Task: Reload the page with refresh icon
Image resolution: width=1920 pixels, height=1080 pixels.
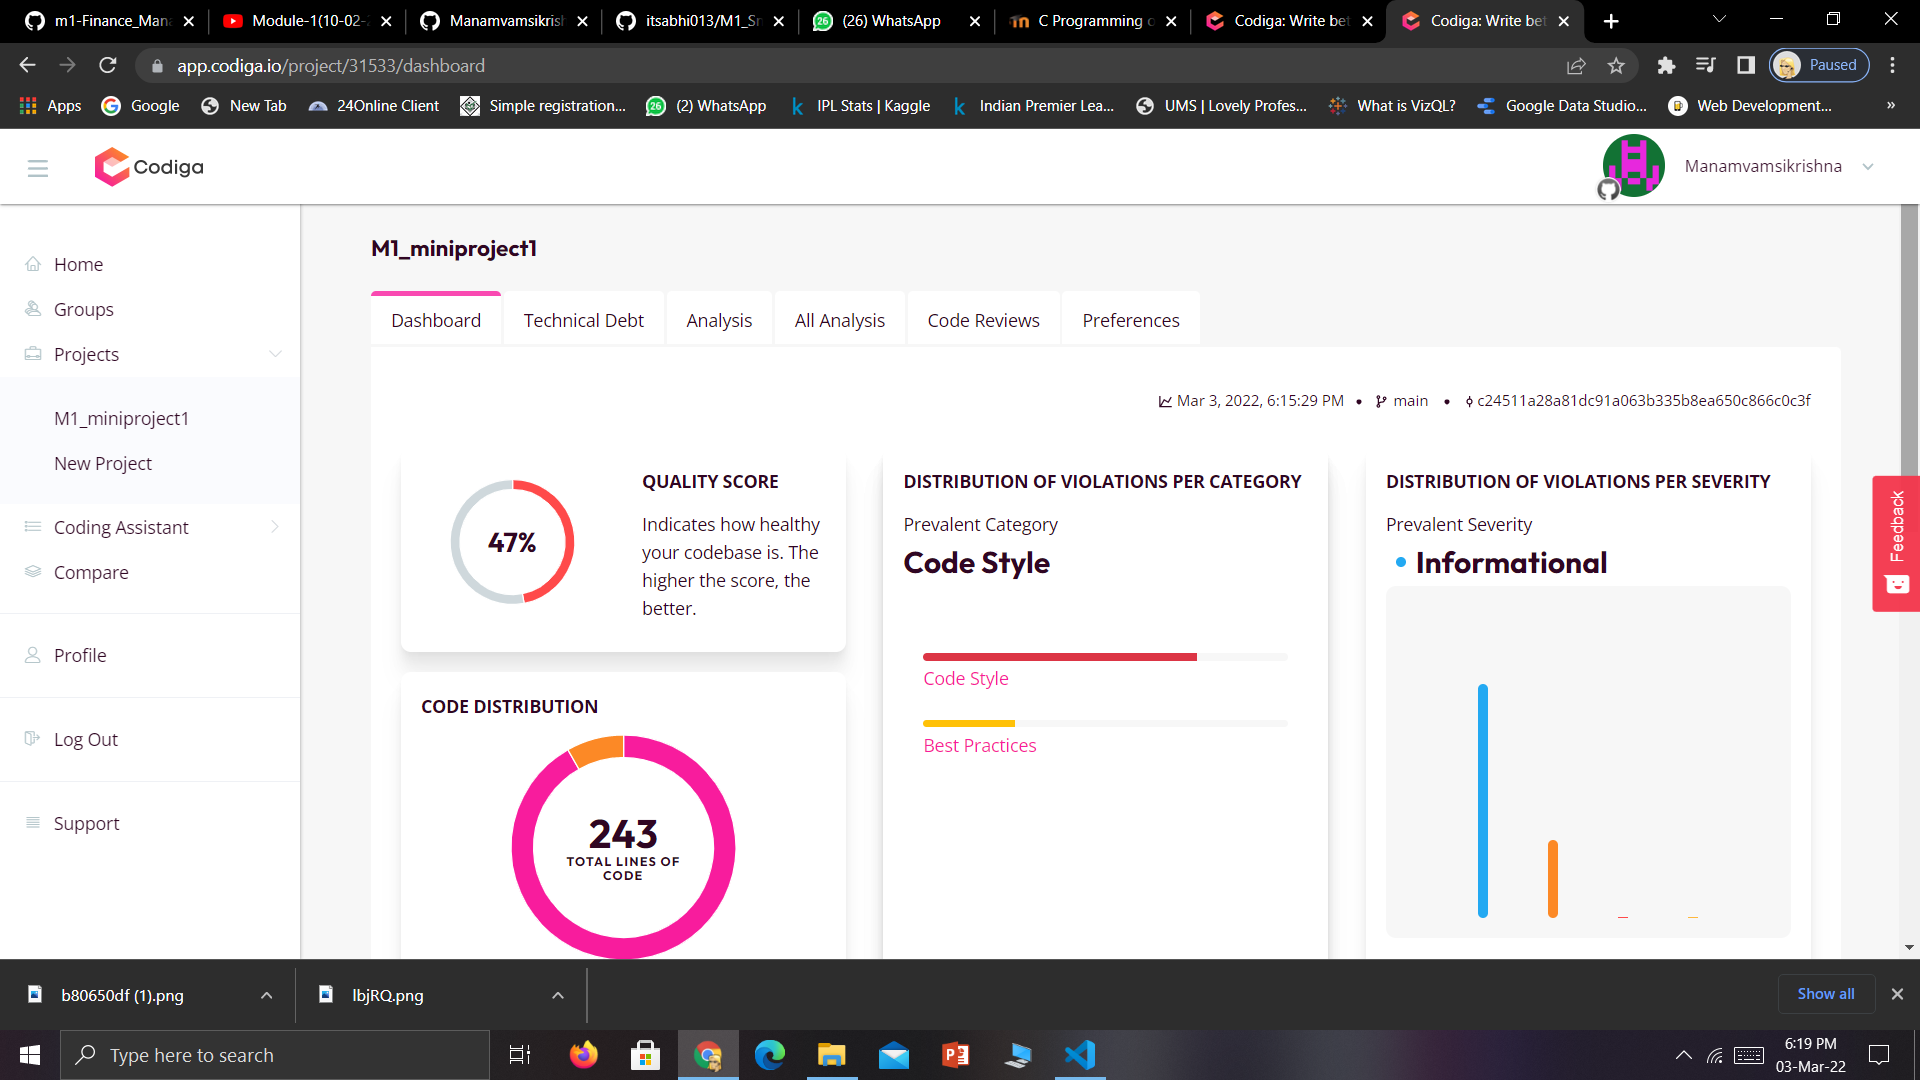Action: (108, 65)
